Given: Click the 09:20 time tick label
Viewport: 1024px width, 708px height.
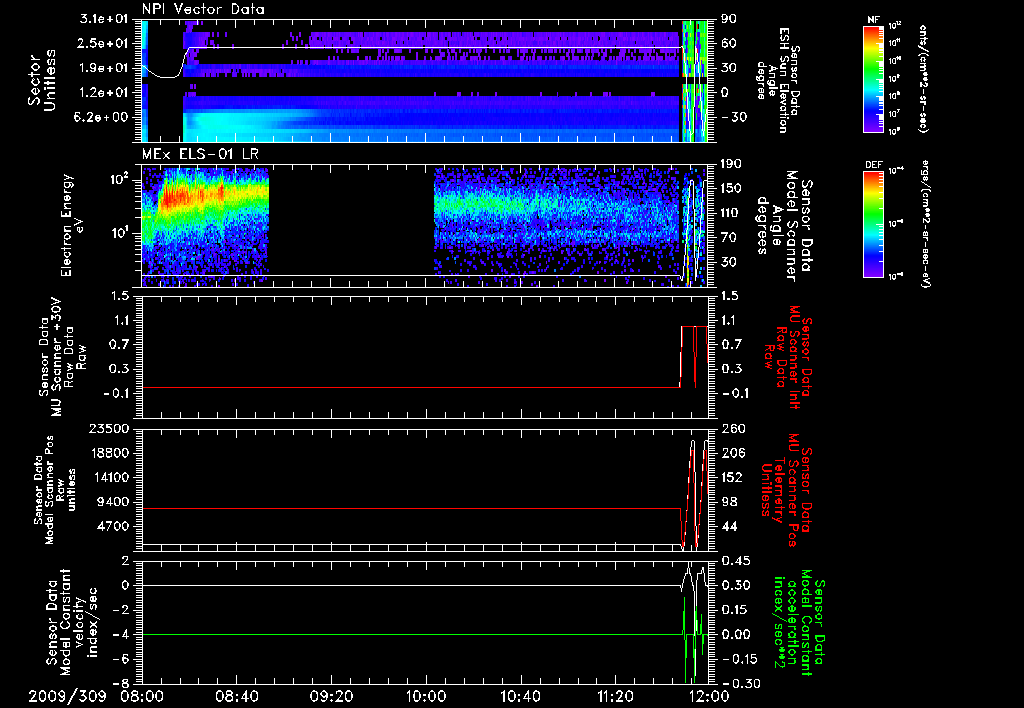Looking at the screenshot, I should tap(331, 696).
